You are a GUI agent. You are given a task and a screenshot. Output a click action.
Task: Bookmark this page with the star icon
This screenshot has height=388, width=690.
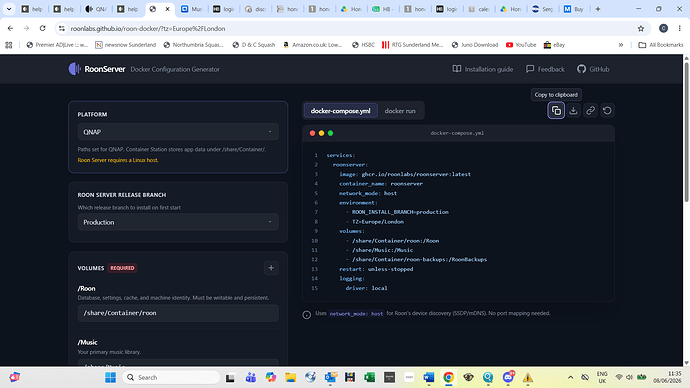point(641,29)
